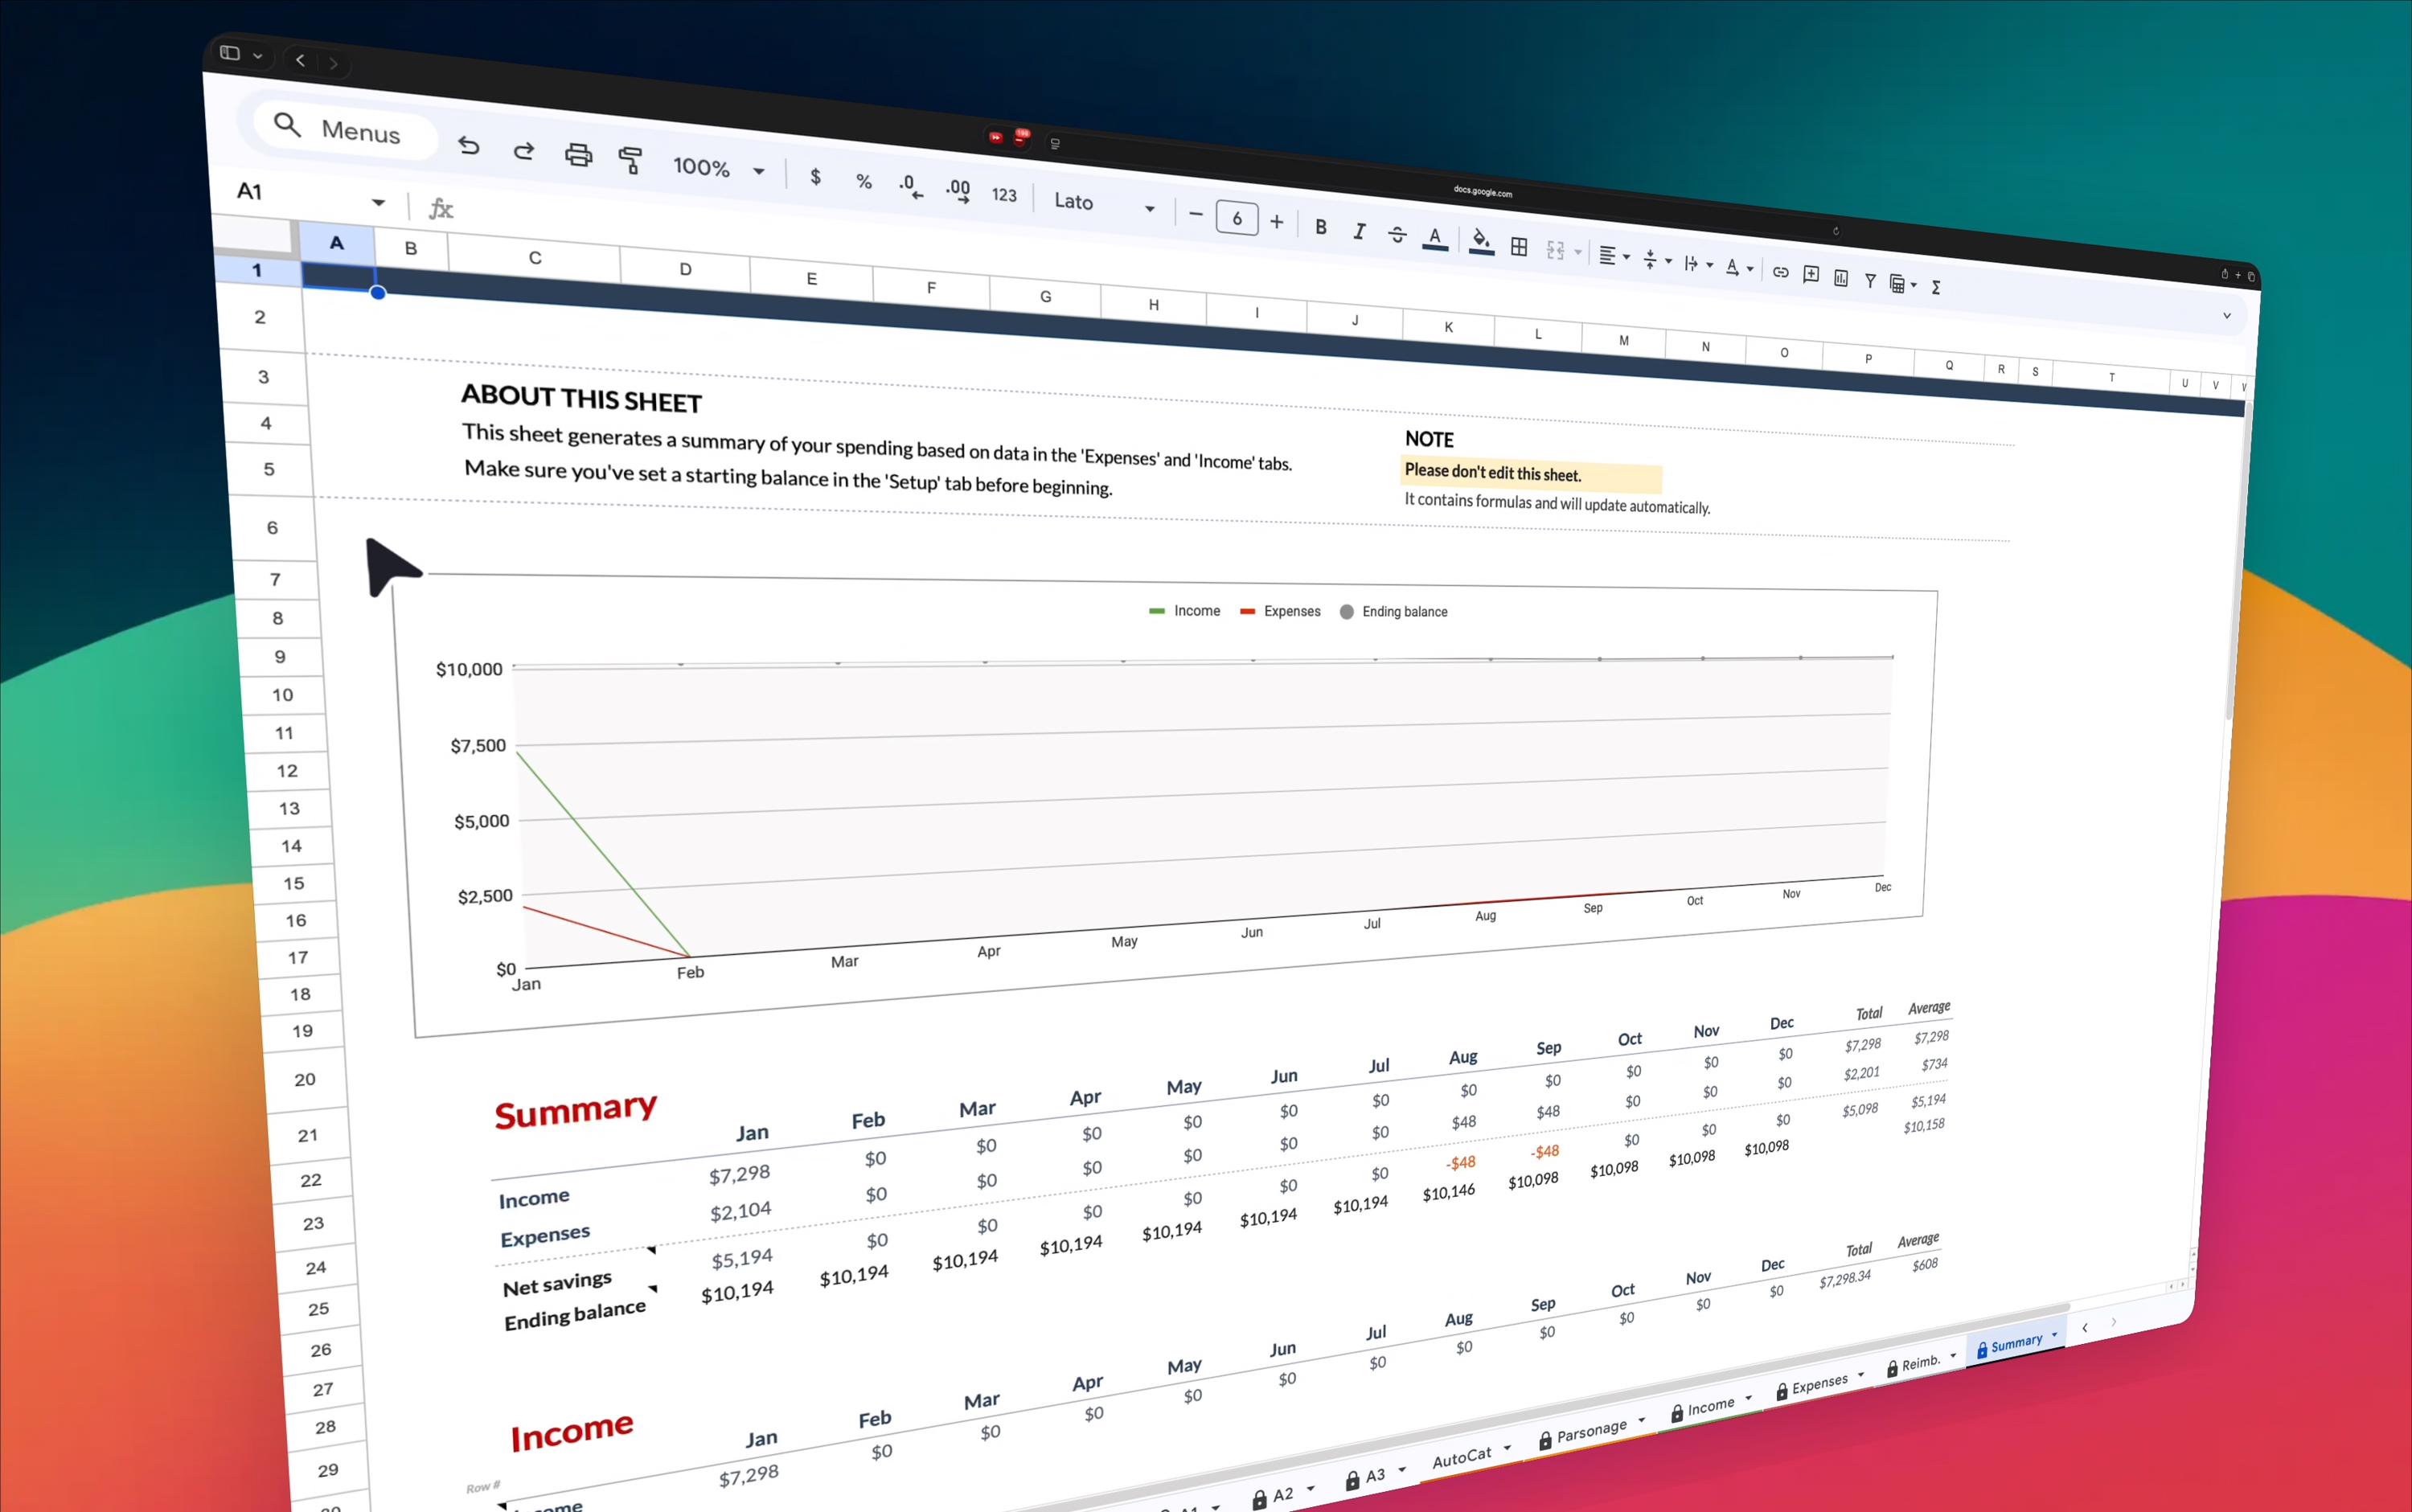Click the decrease font size minus

[1195, 214]
